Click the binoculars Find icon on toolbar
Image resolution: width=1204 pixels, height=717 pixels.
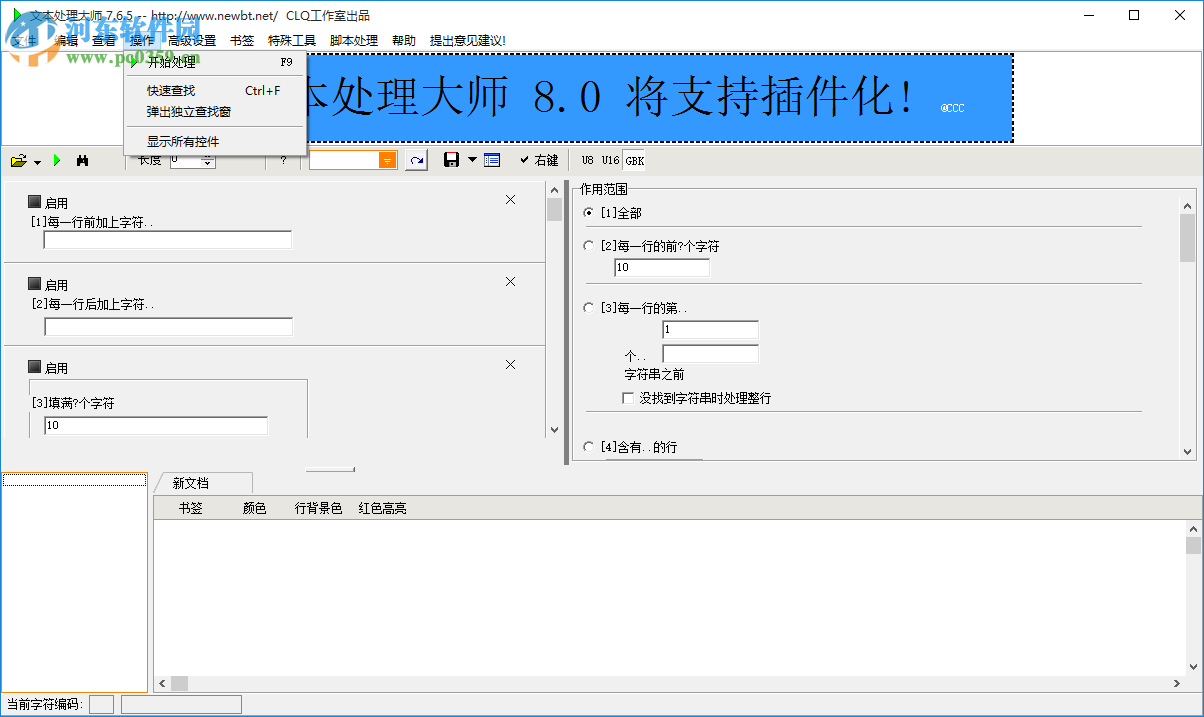(84, 160)
